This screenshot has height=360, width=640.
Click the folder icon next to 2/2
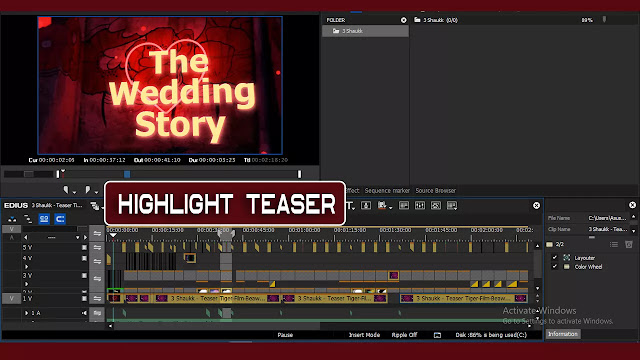549,244
